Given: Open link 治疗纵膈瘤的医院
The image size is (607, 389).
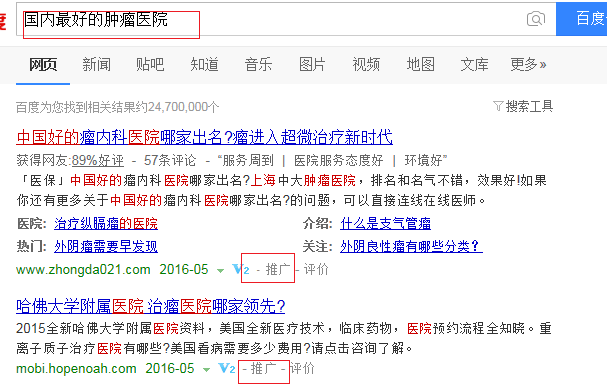Looking at the screenshot, I should pos(106,223).
